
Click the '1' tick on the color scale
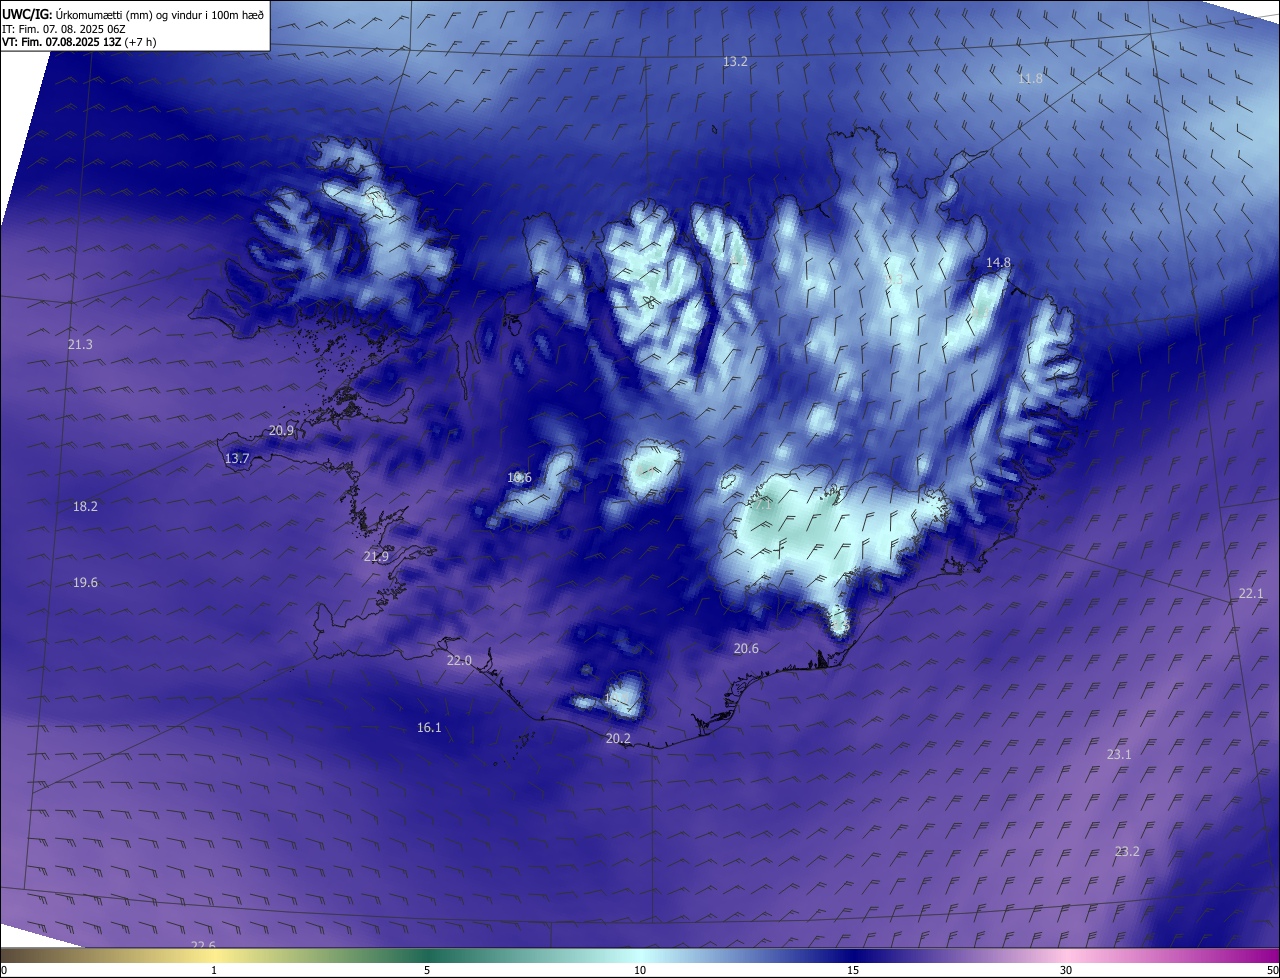[214, 970]
